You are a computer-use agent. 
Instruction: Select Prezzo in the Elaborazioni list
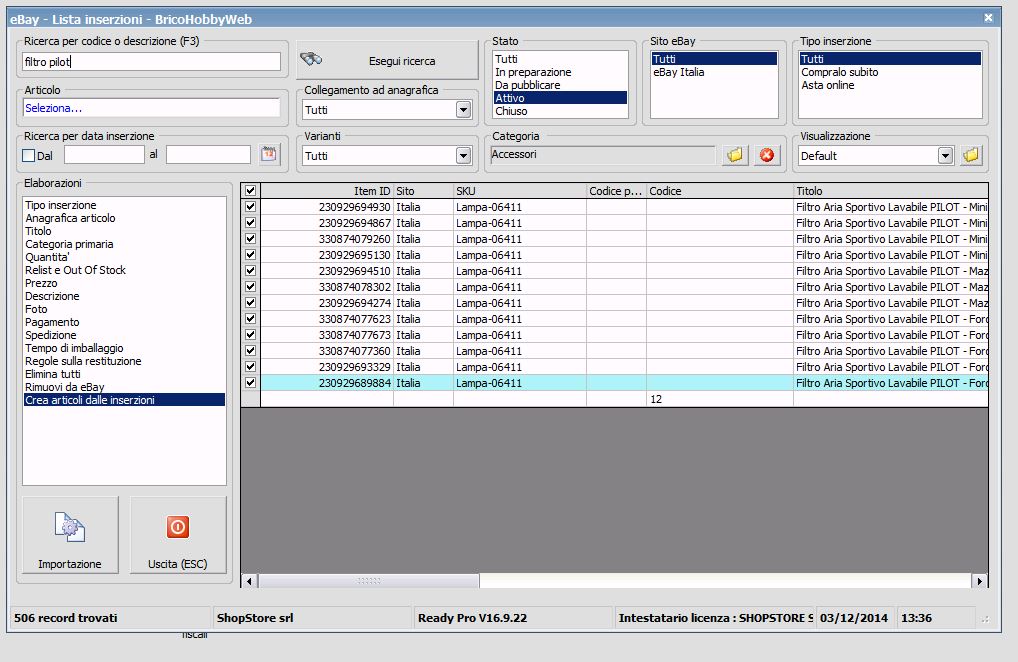pyautogui.click(x=40, y=283)
